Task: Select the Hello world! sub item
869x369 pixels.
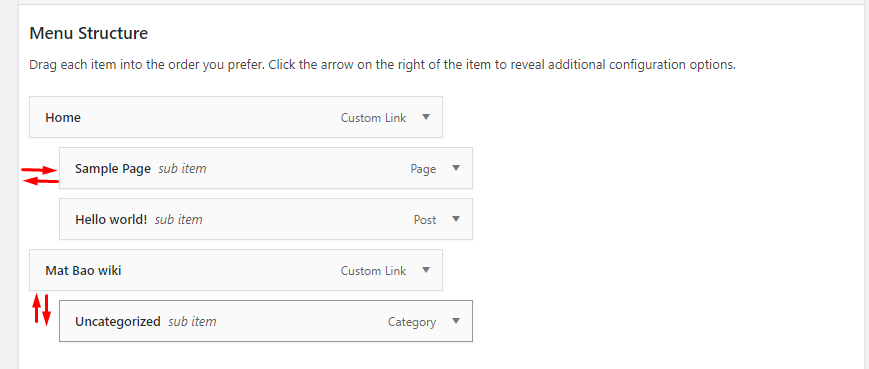Action: (265, 219)
